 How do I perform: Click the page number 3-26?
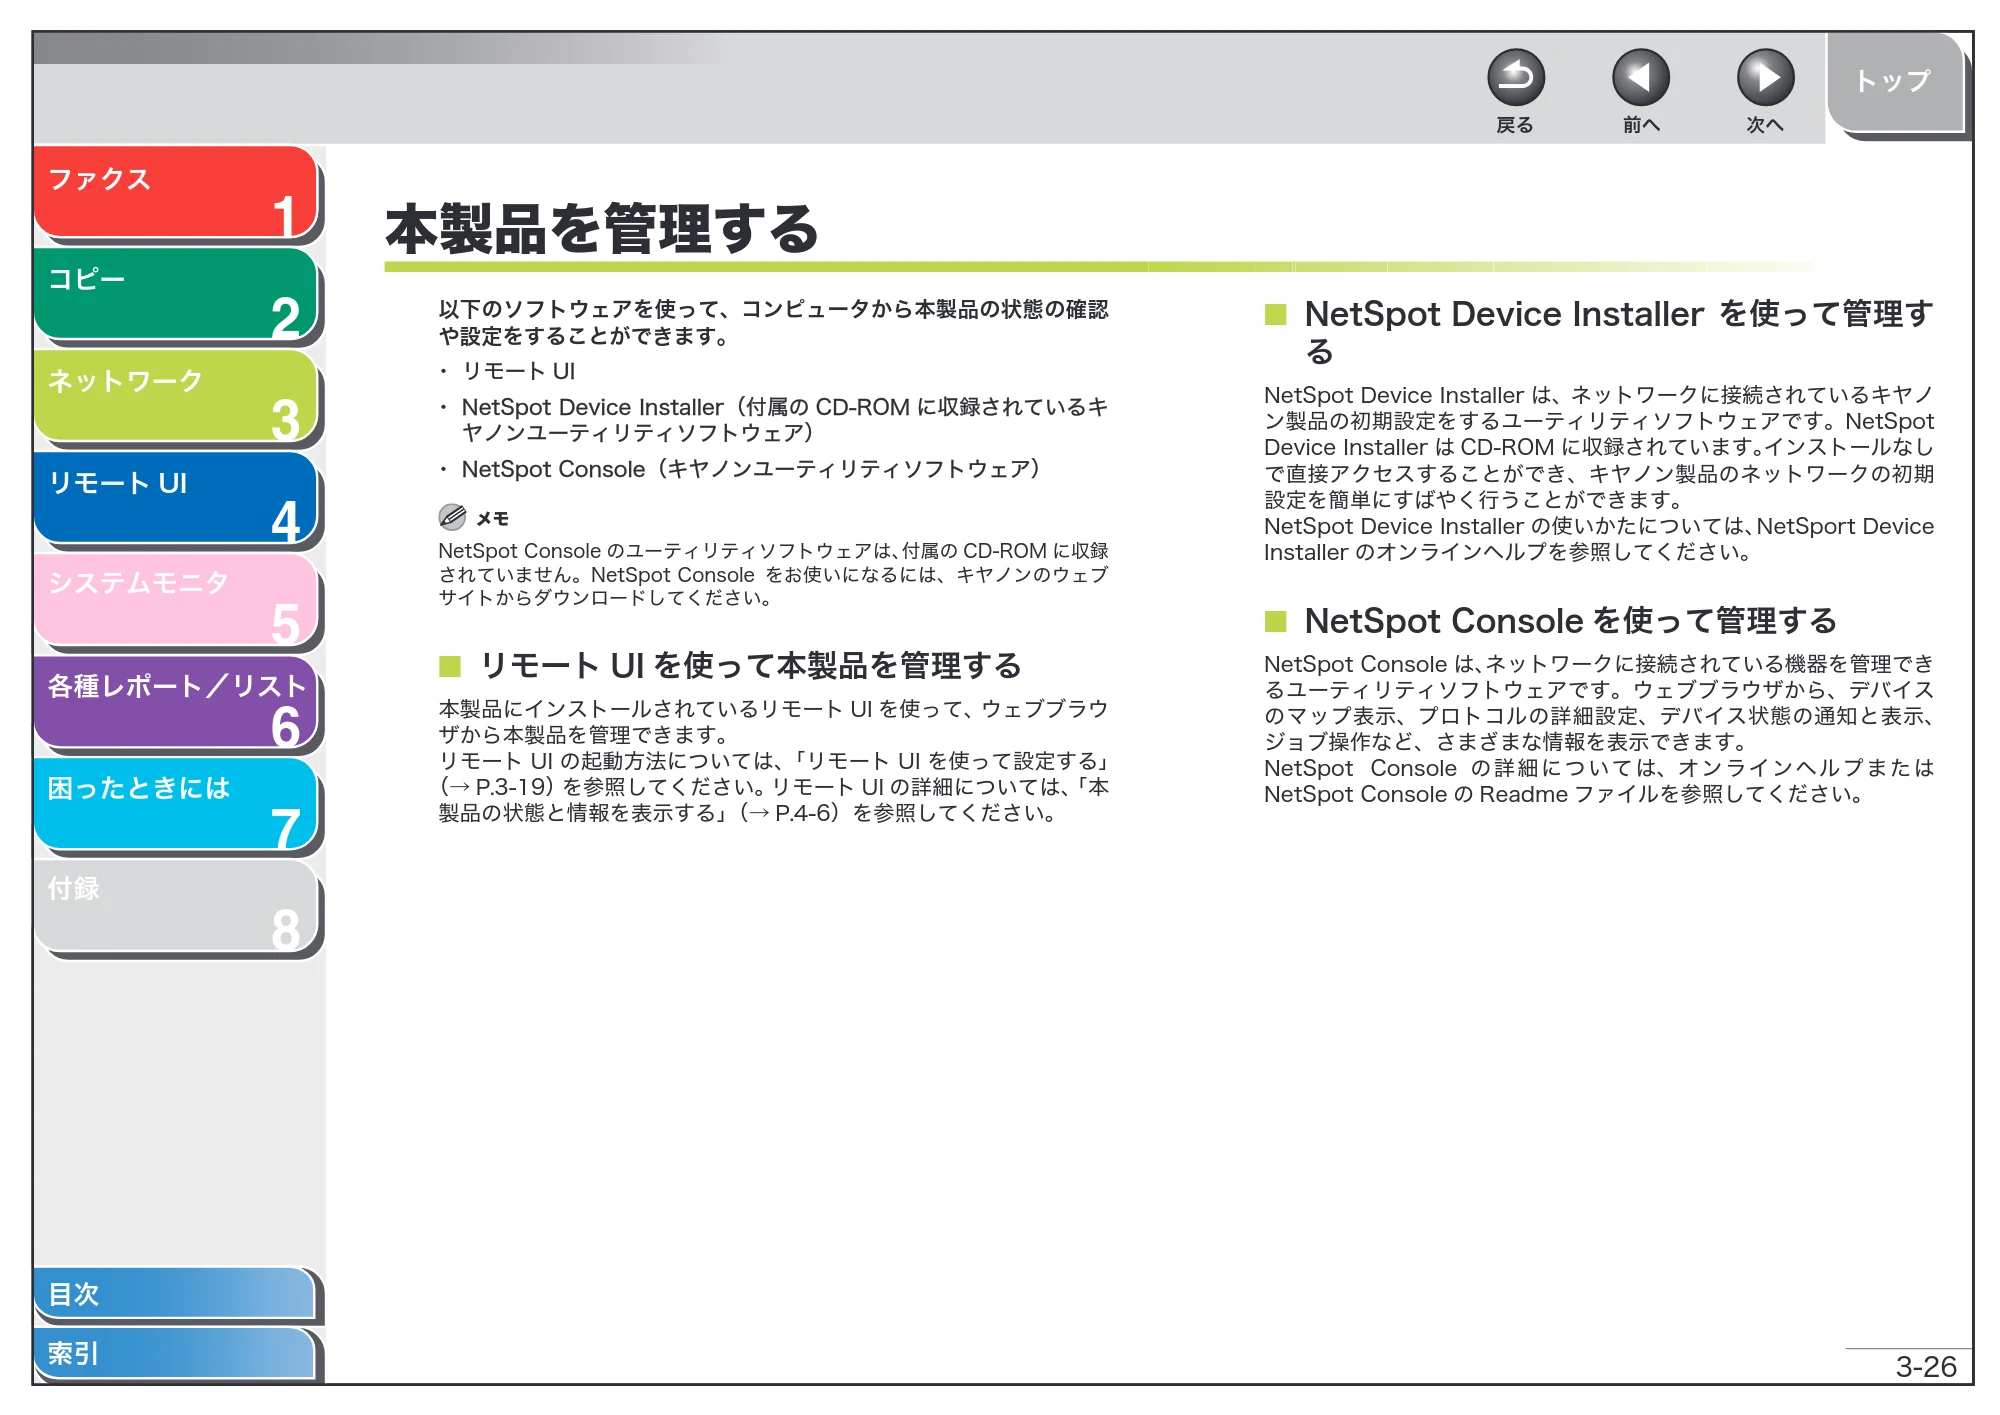(1926, 1366)
